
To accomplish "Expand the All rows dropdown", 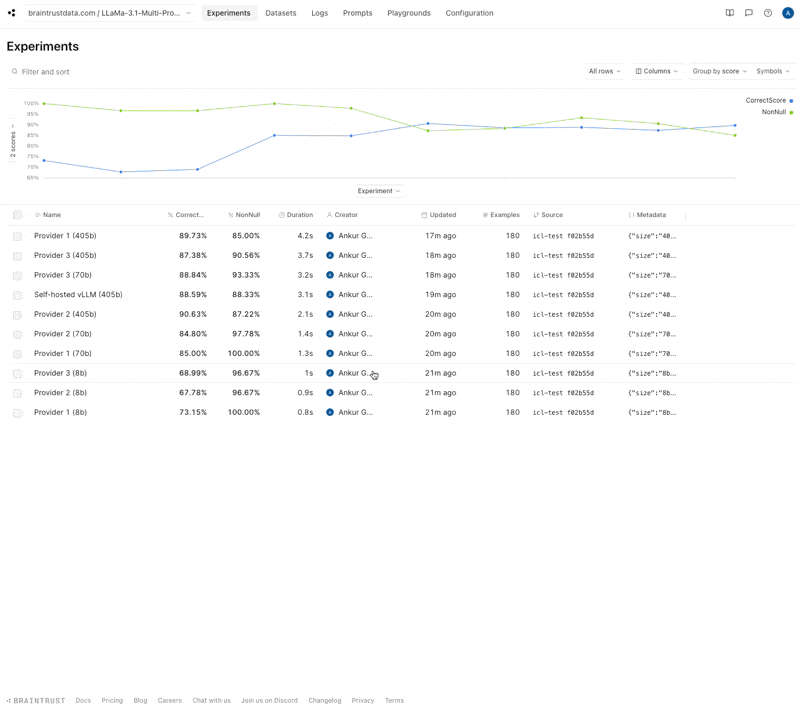I will [604, 72].
